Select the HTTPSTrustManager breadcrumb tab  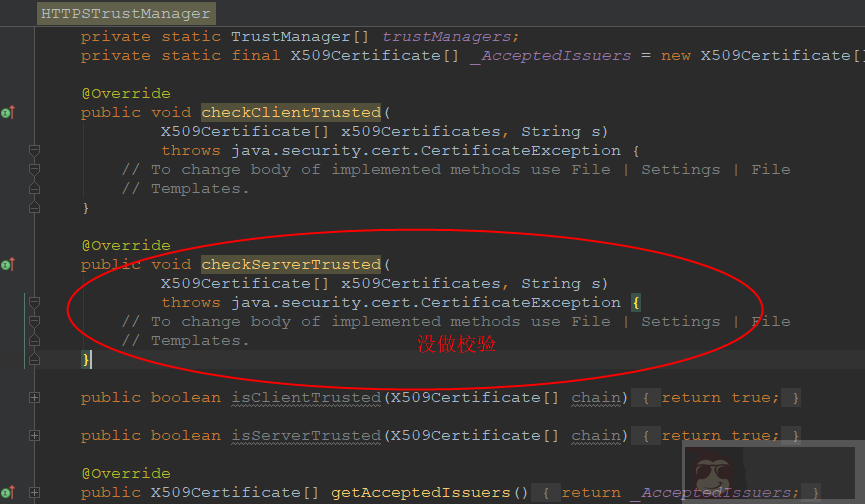click(126, 14)
